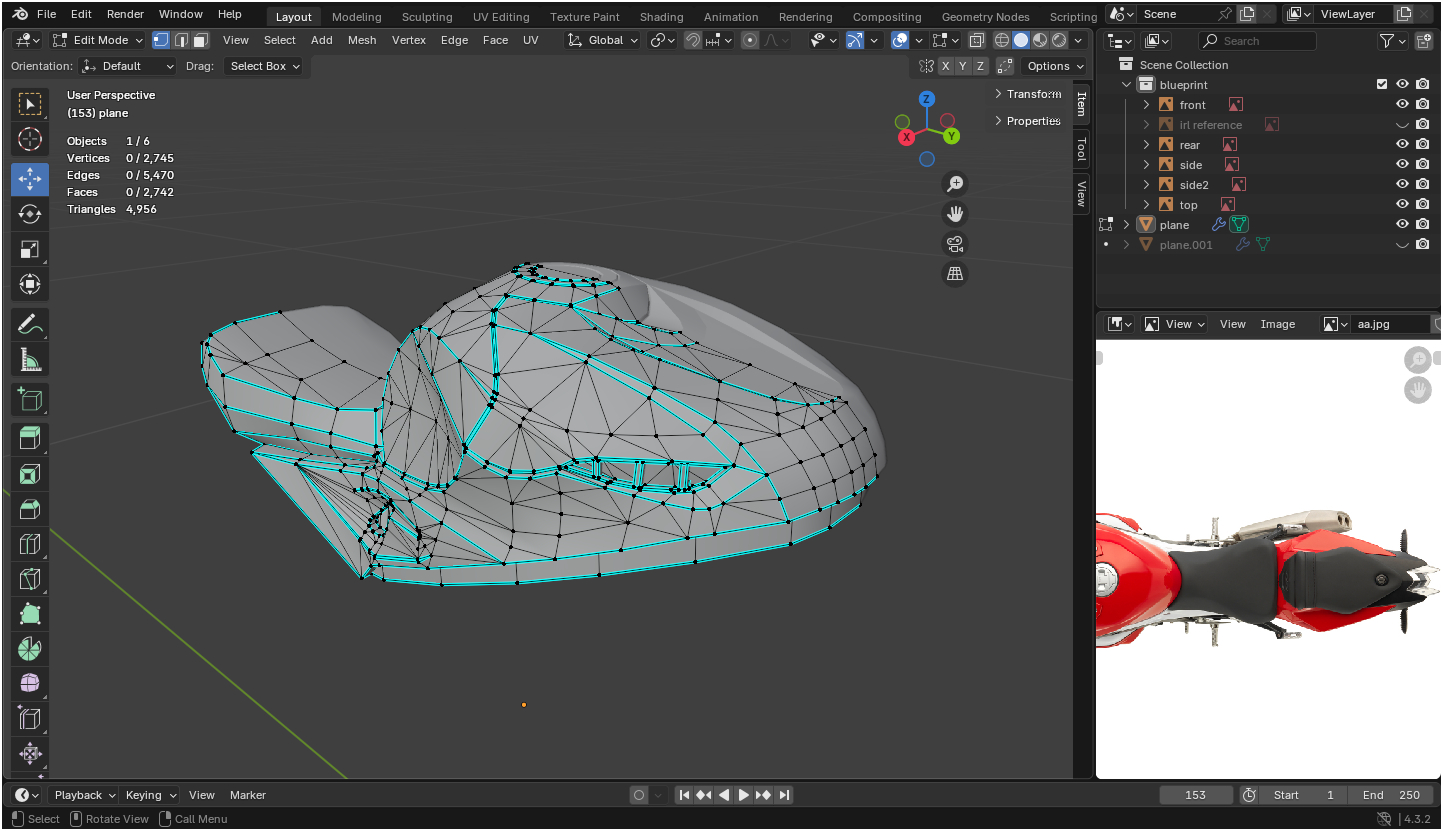Screen dimensions: 1443x831
Task: Click the Cursor tool
Action: point(30,139)
